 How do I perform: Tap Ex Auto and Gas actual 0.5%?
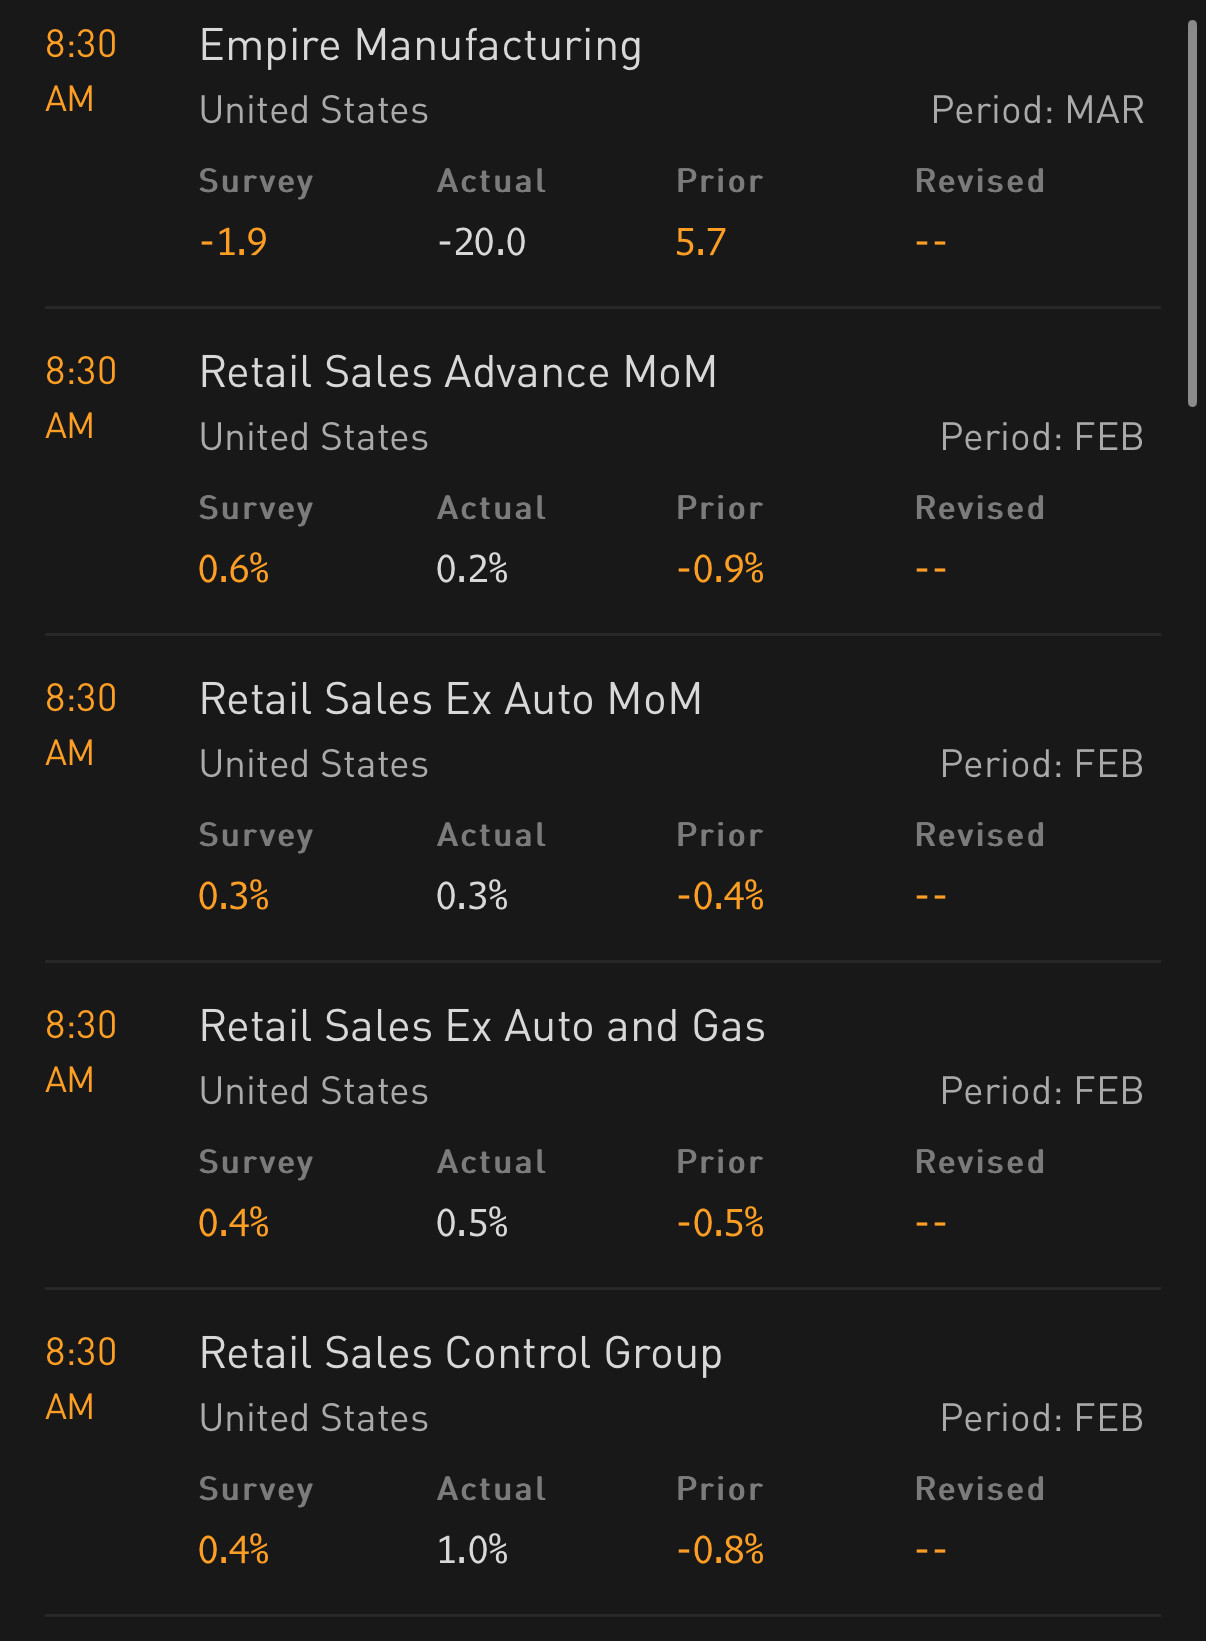click(x=472, y=1223)
